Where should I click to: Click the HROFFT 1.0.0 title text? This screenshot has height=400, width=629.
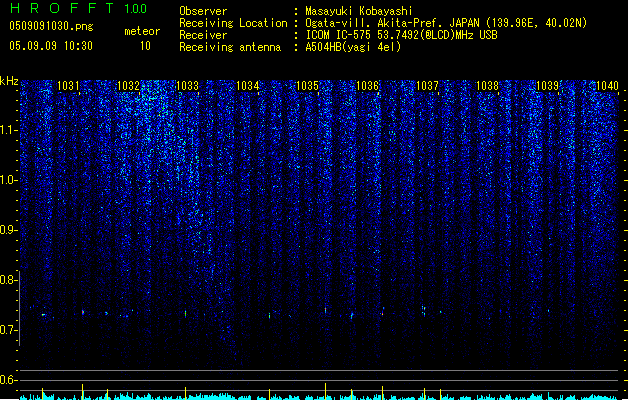[x=78, y=8]
